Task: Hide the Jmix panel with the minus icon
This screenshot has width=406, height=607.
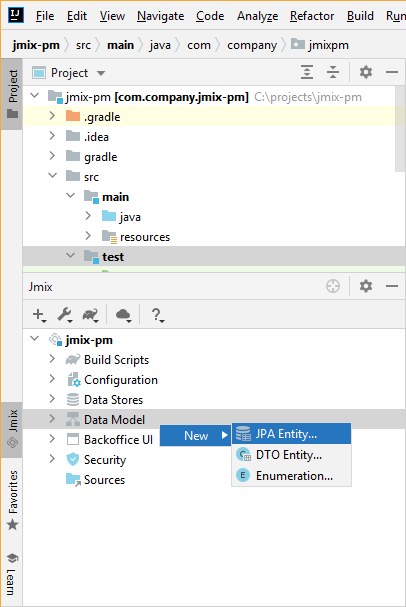Action: tap(392, 286)
